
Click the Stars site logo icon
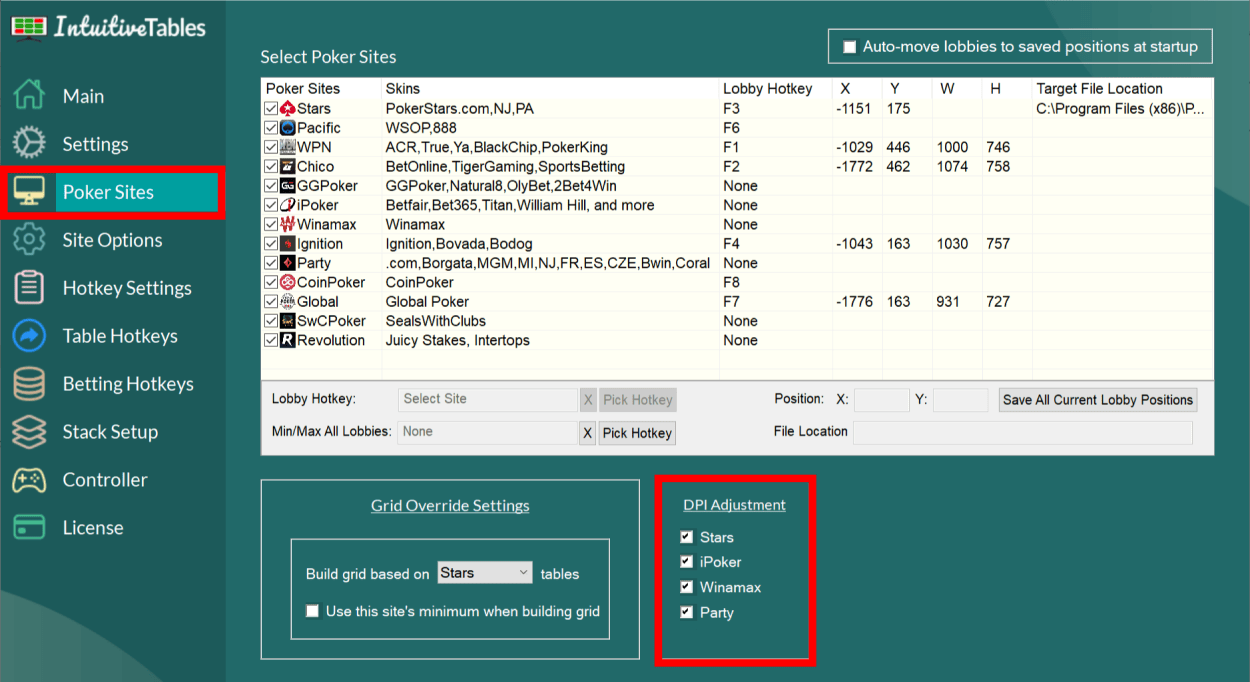point(288,108)
